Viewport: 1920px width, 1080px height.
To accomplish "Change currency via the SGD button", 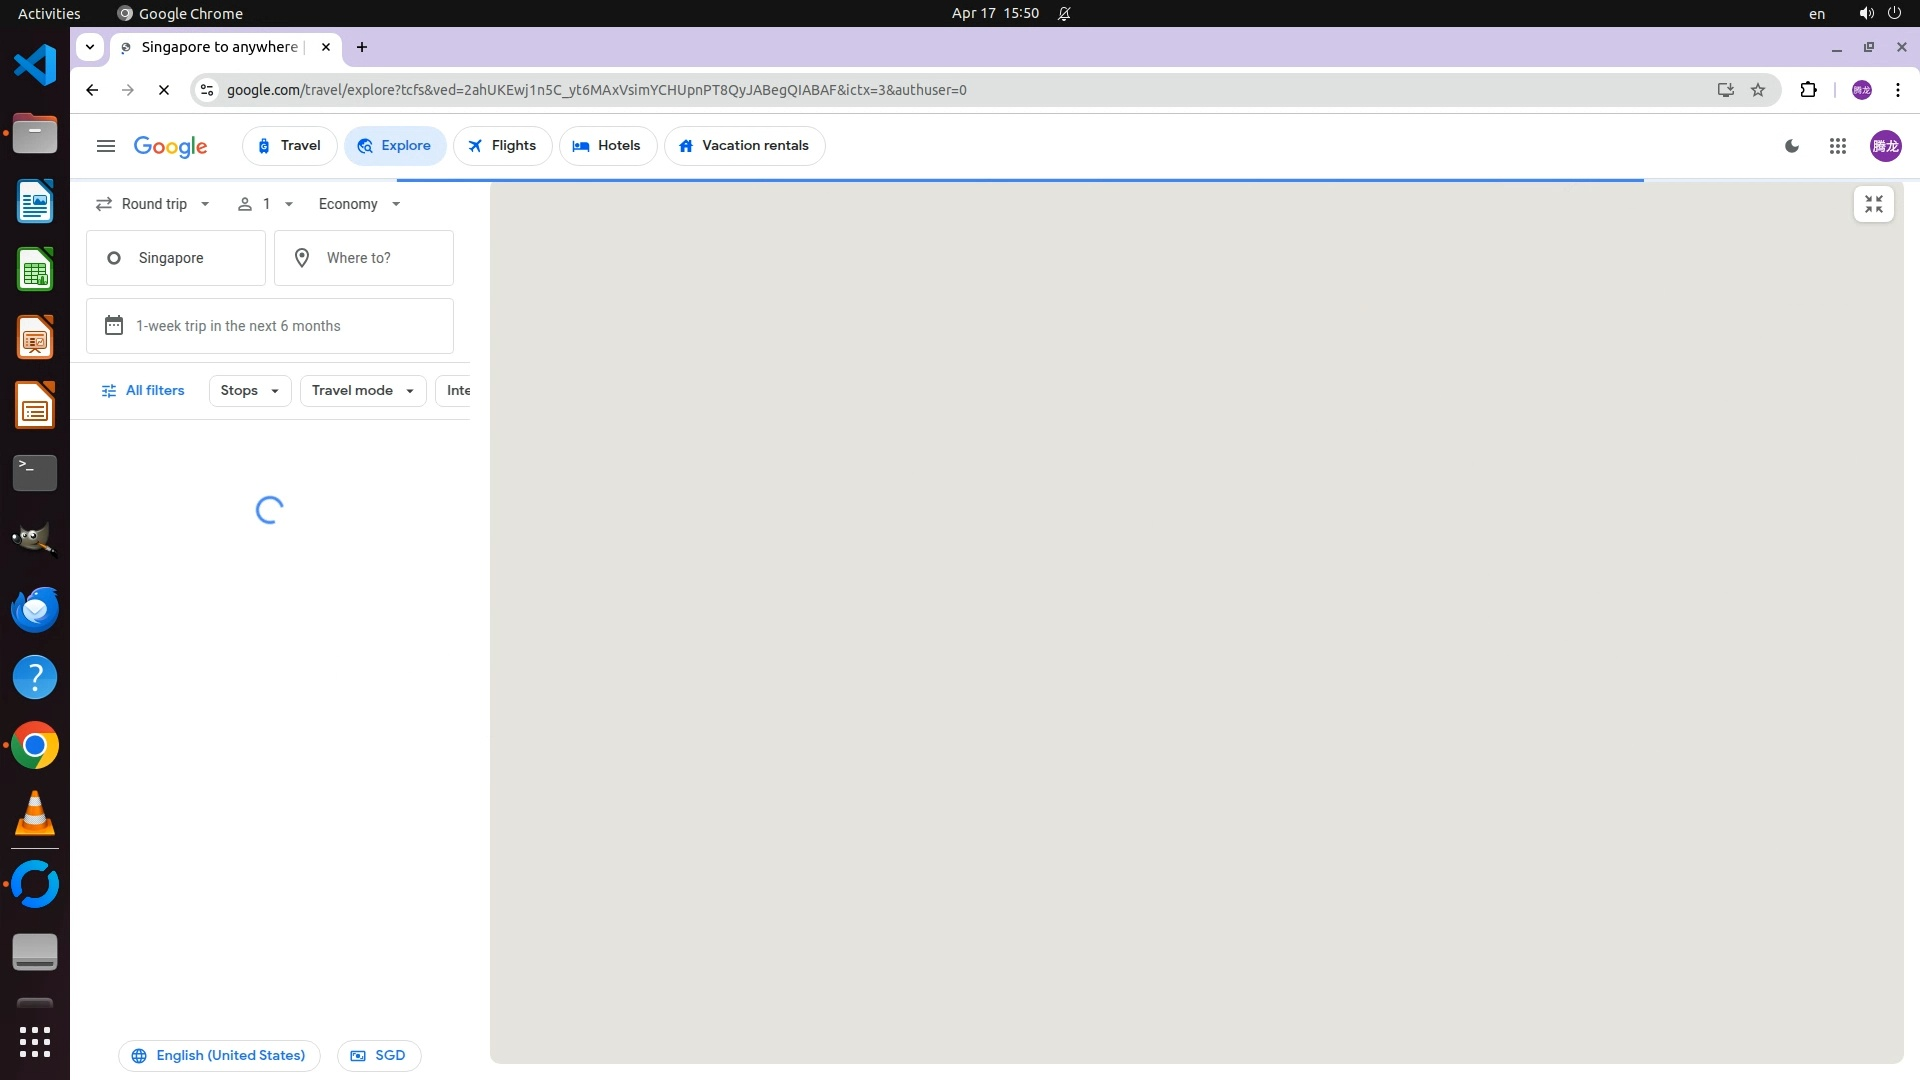I will pyautogui.click(x=379, y=1056).
